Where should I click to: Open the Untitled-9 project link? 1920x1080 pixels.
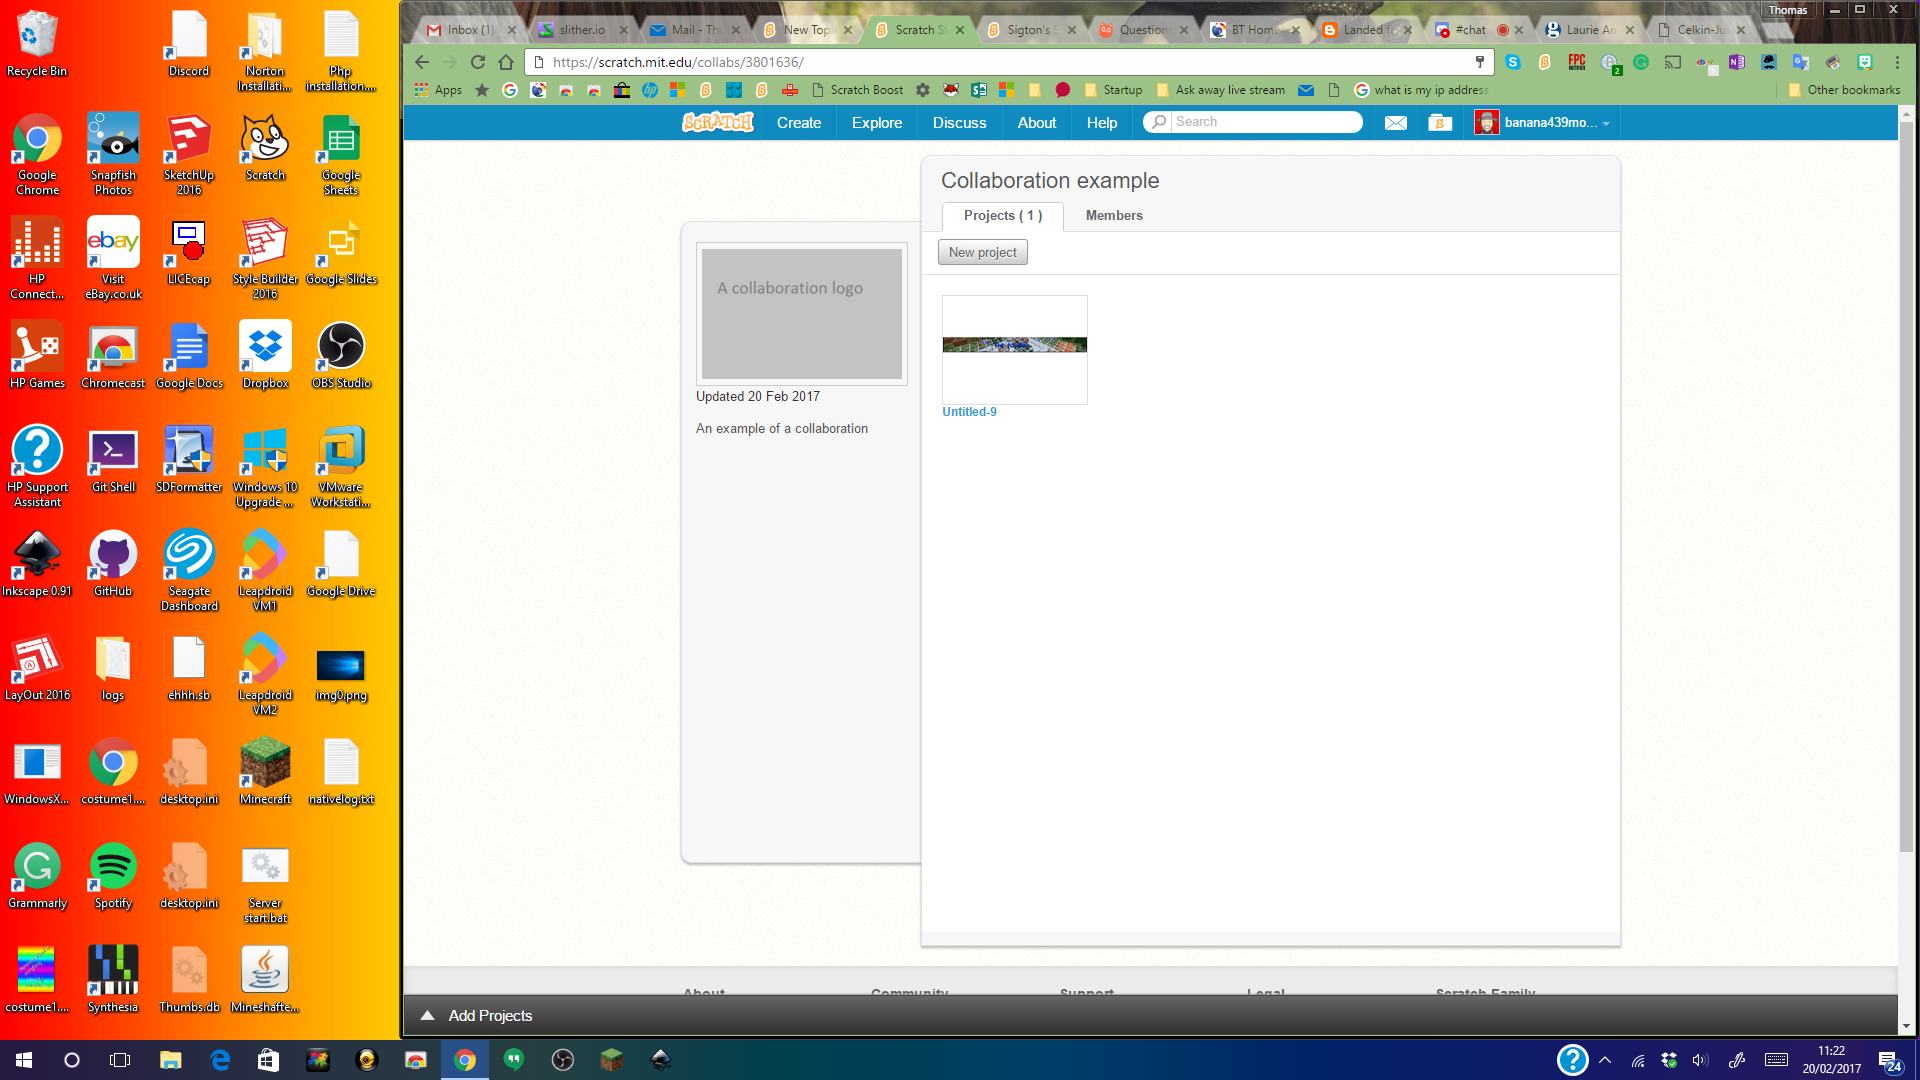click(969, 412)
